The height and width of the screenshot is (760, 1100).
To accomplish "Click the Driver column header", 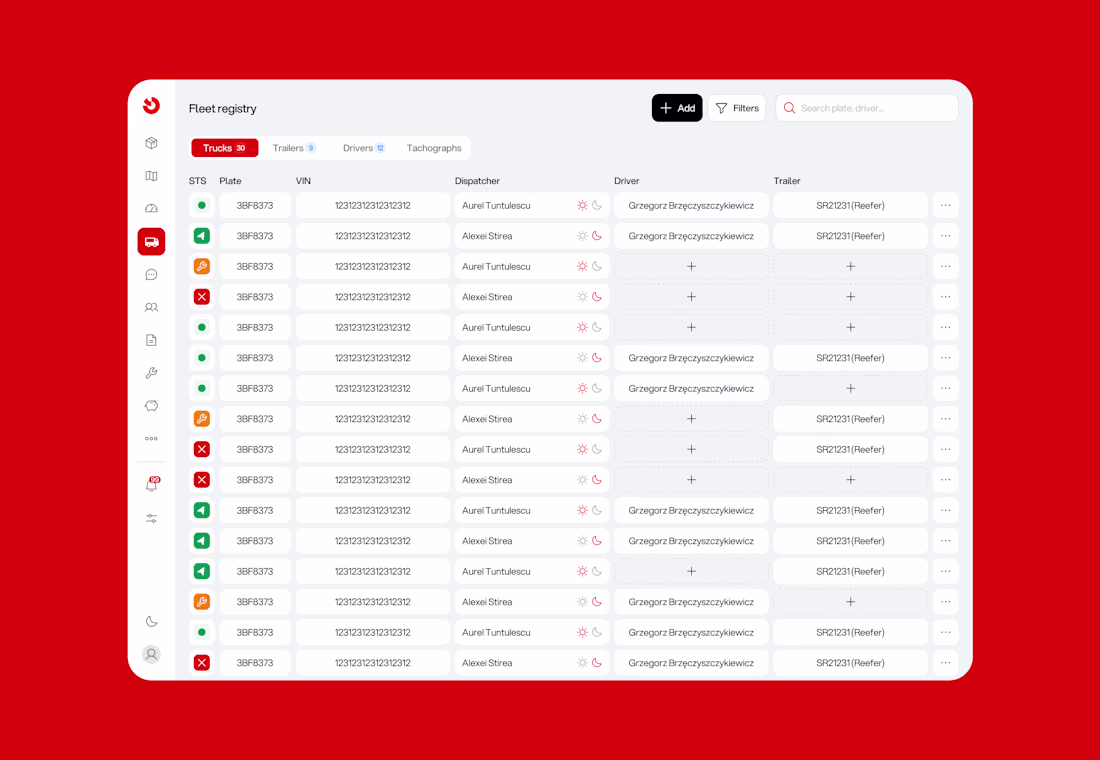I will [626, 181].
